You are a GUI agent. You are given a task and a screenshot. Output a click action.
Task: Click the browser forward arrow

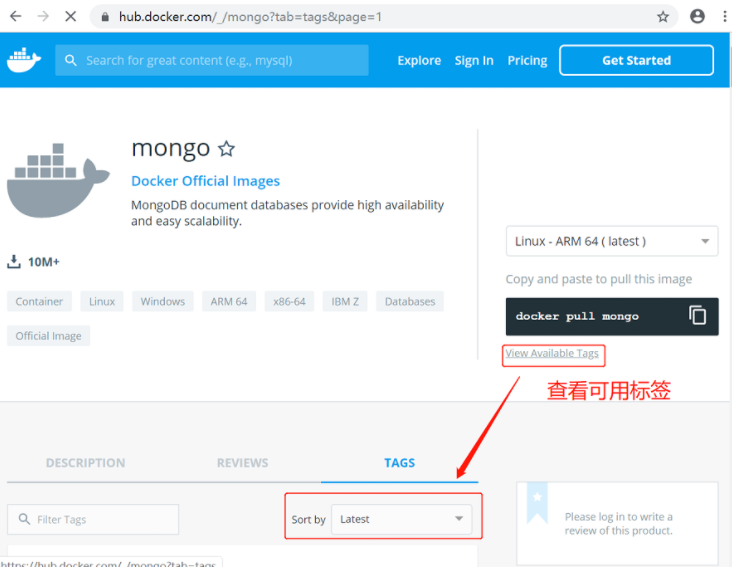click(x=43, y=17)
